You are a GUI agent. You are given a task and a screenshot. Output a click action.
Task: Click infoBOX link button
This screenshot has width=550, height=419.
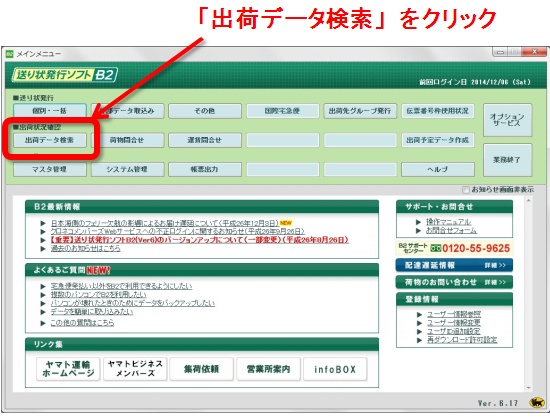335,369
